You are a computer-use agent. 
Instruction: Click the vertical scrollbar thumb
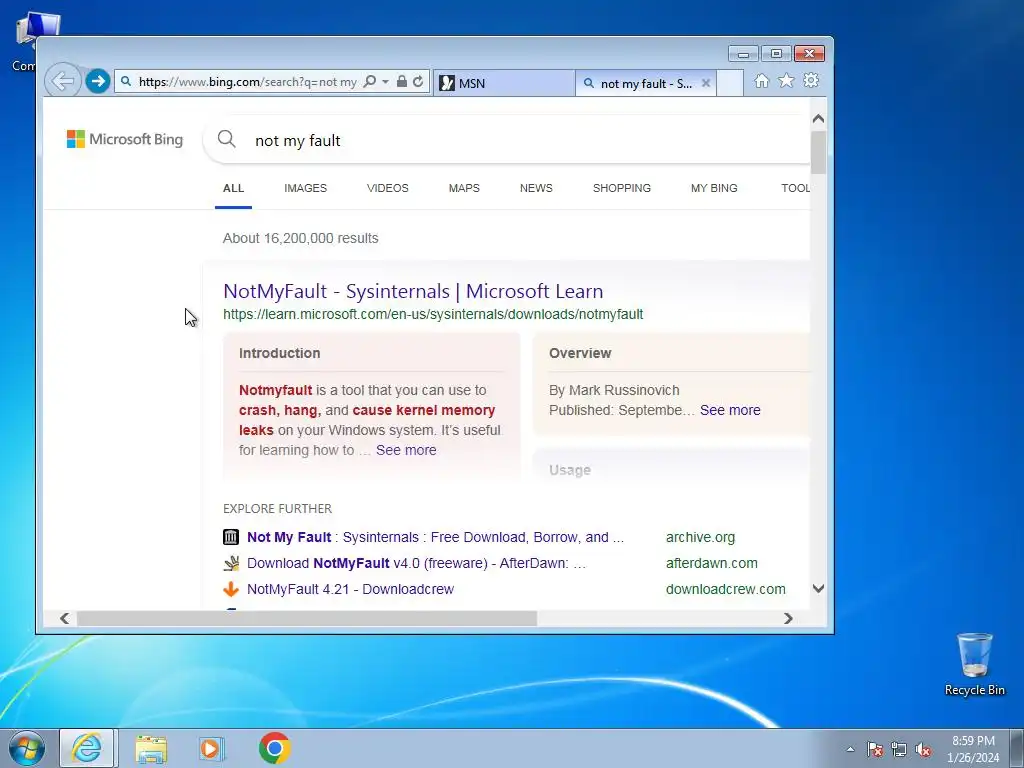pyautogui.click(x=818, y=152)
